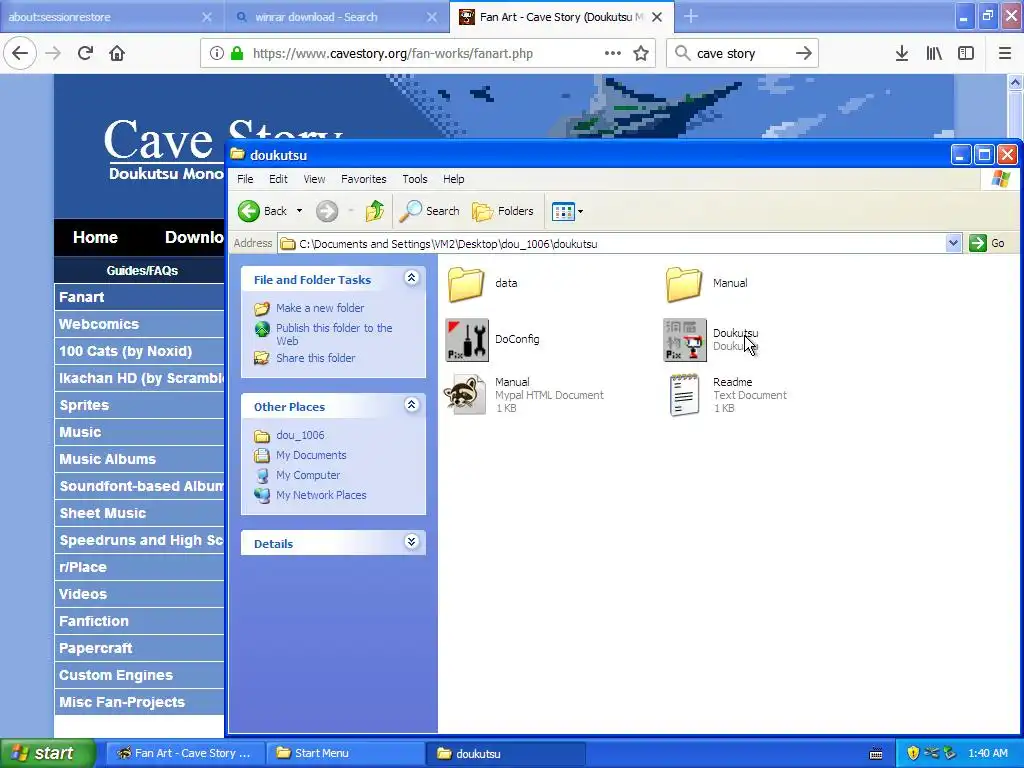The height and width of the screenshot is (768, 1024).
Task: Open the data folder icon
Action: 466,283
